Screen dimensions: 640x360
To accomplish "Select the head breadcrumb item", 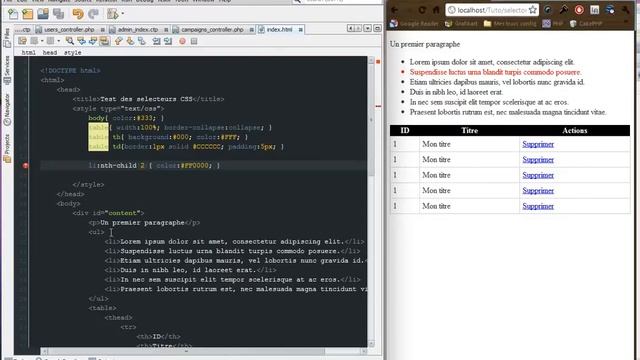I will pos(50,53).
